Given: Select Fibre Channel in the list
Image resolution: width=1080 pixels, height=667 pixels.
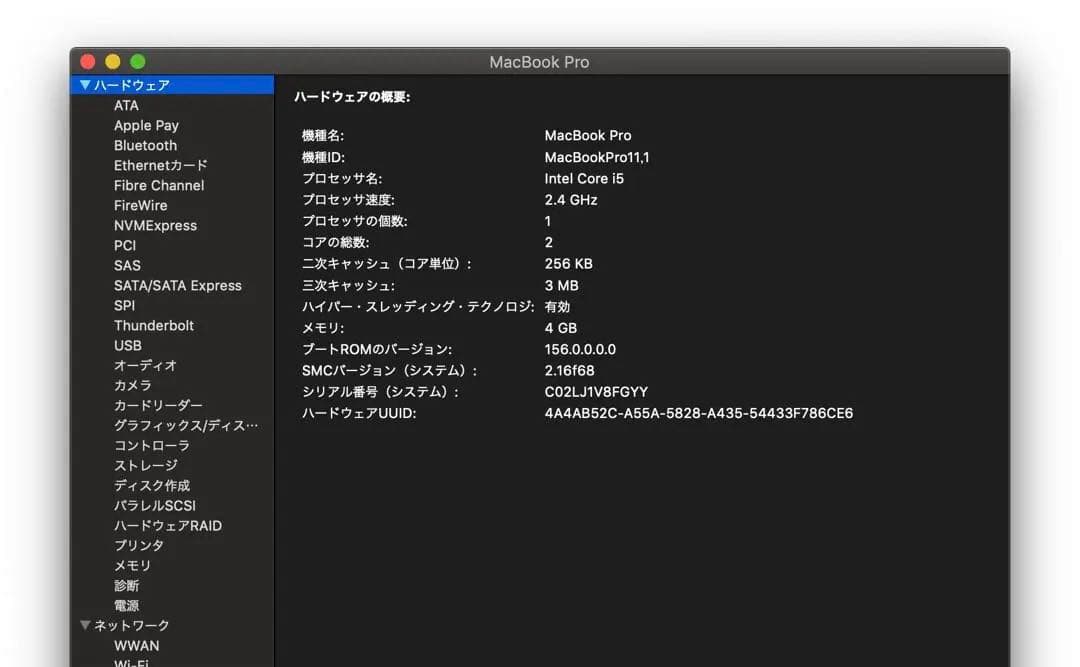Looking at the screenshot, I should point(158,185).
